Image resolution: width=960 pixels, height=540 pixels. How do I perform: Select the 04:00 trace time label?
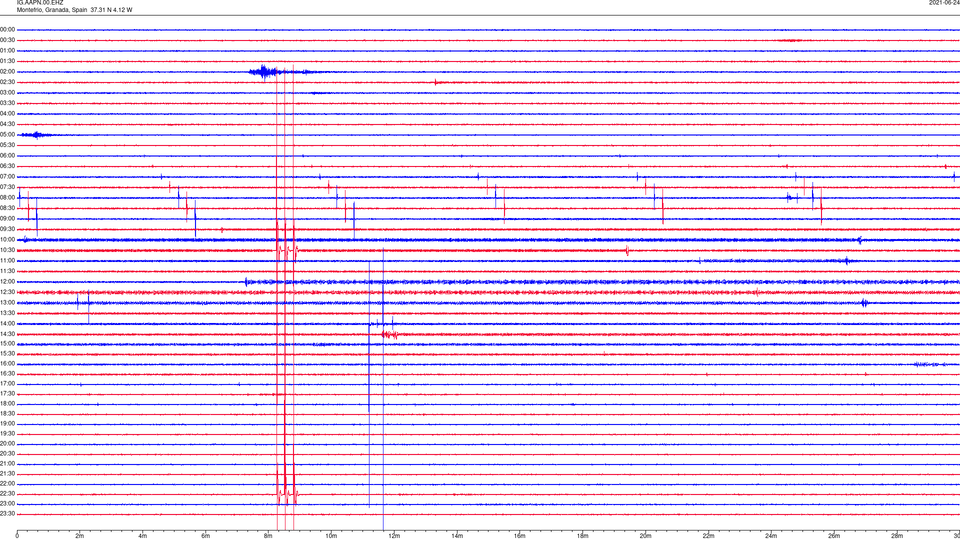[7, 114]
